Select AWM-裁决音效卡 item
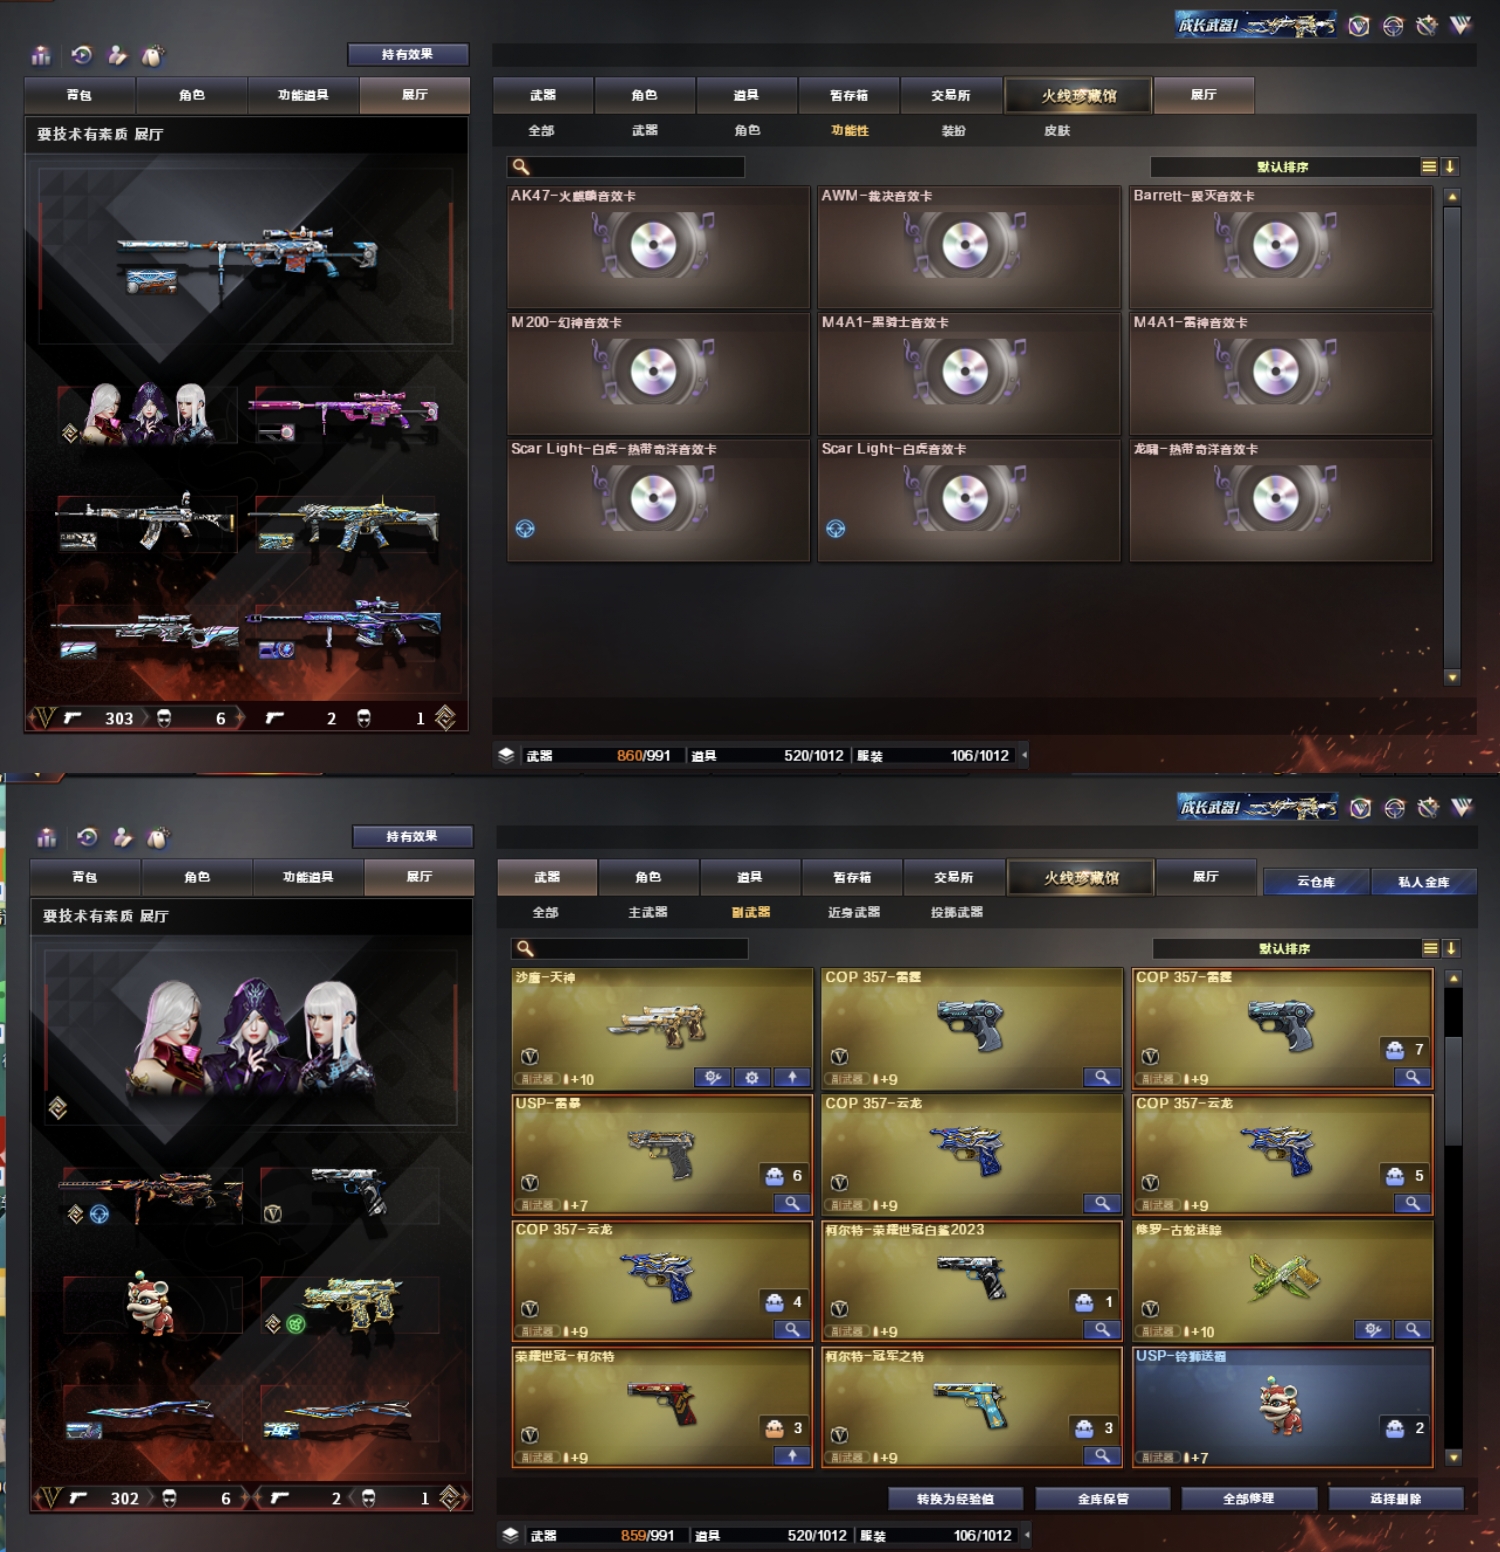Viewport: 1500px width, 1552px height. pyautogui.click(x=969, y=246)
